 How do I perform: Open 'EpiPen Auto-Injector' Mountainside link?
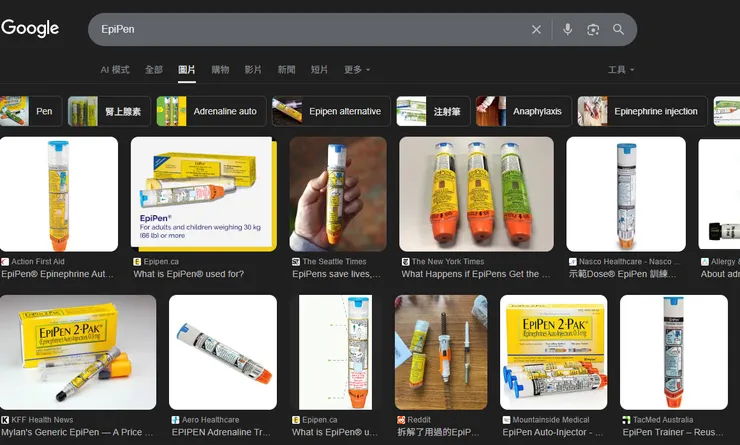pos(553,432)
